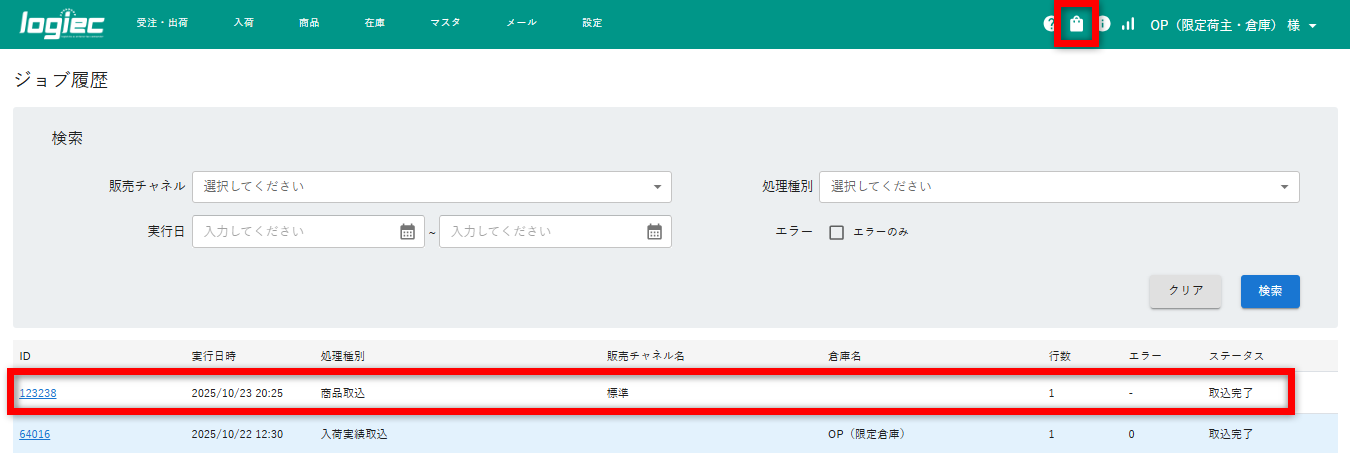Image resolution: width=1350 pixels, height=453 pixels.
Task: Open the OP（限定荷主・倉庫）user menu
Action: [1232, 24]
